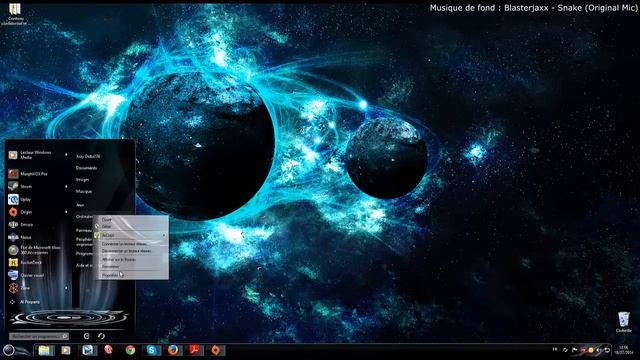Screen dimensions: 640x360
Task: Expand the Steam jump list arrow
Action: coord(66,187)
